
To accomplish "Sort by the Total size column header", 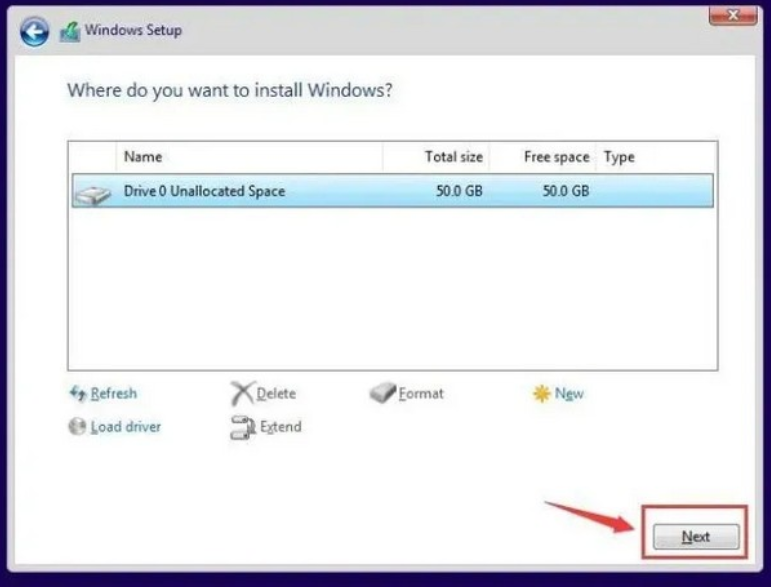I will (x=436, y=157).
